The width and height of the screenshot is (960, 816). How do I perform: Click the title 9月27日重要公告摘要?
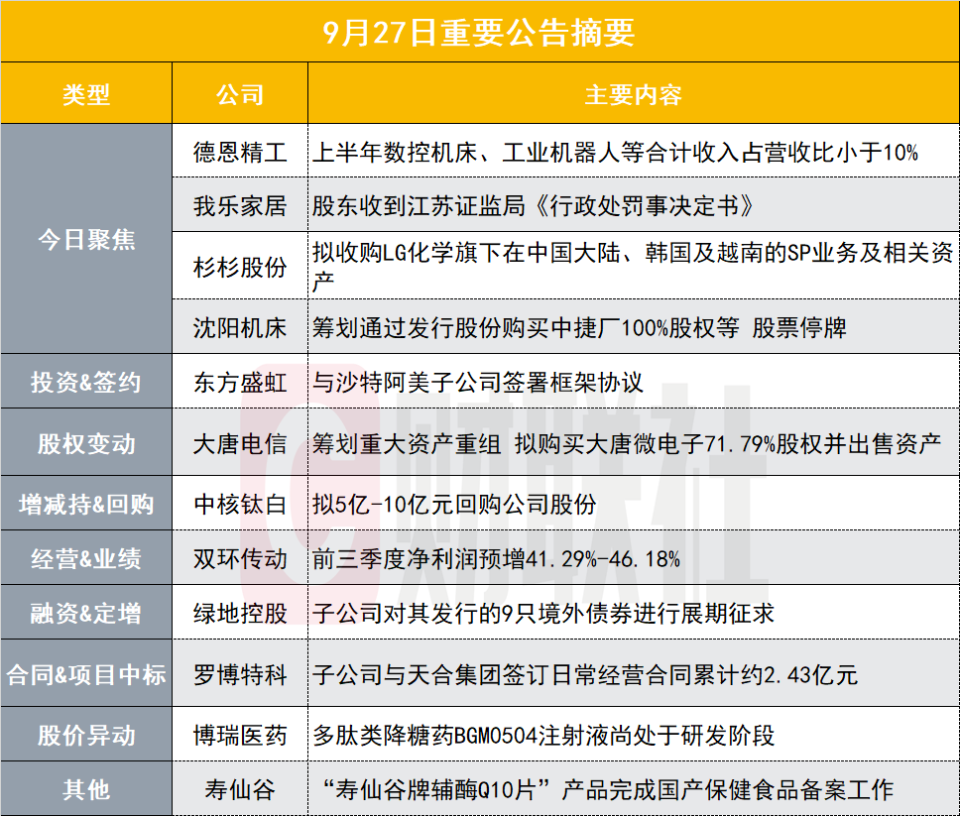[x=479, y=32]
